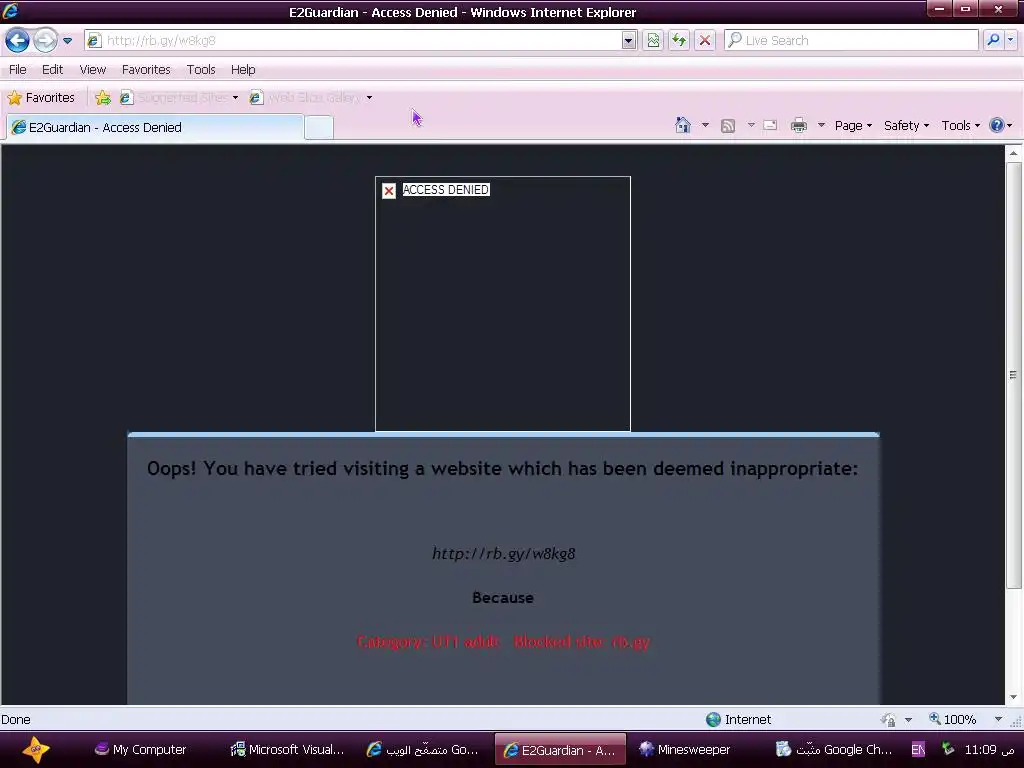Click the blue Help question icon
This screenshot has width=1024, height=768.
[x=997, y=125]
